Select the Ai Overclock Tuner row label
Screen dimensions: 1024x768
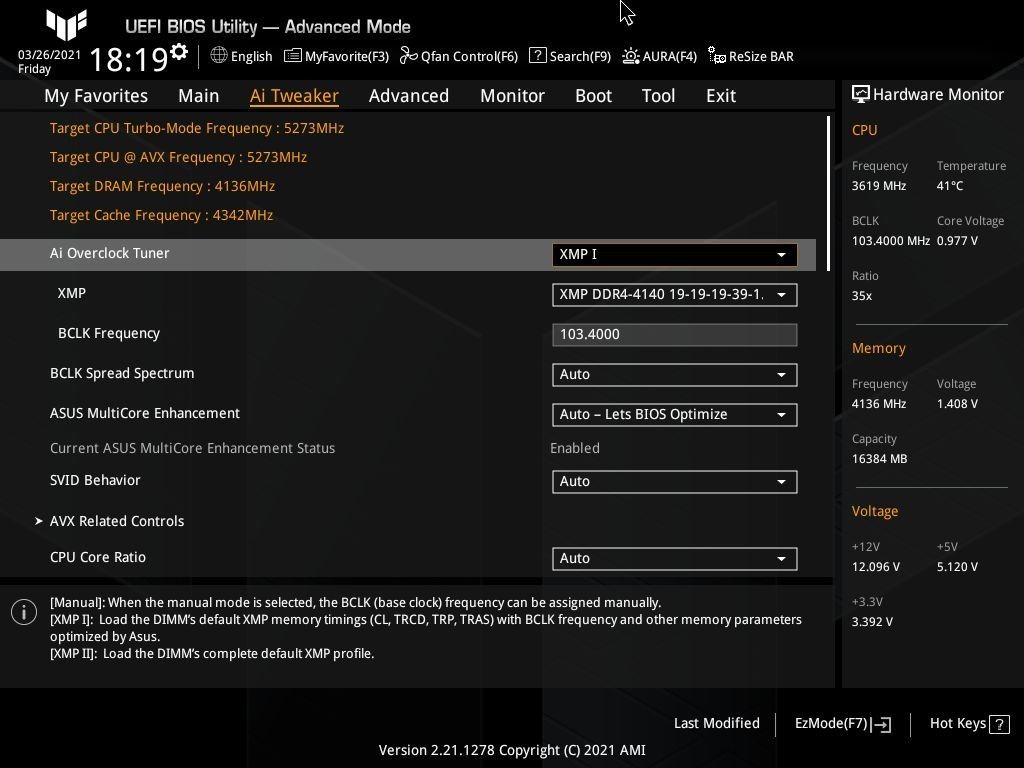tap(110, 253)
